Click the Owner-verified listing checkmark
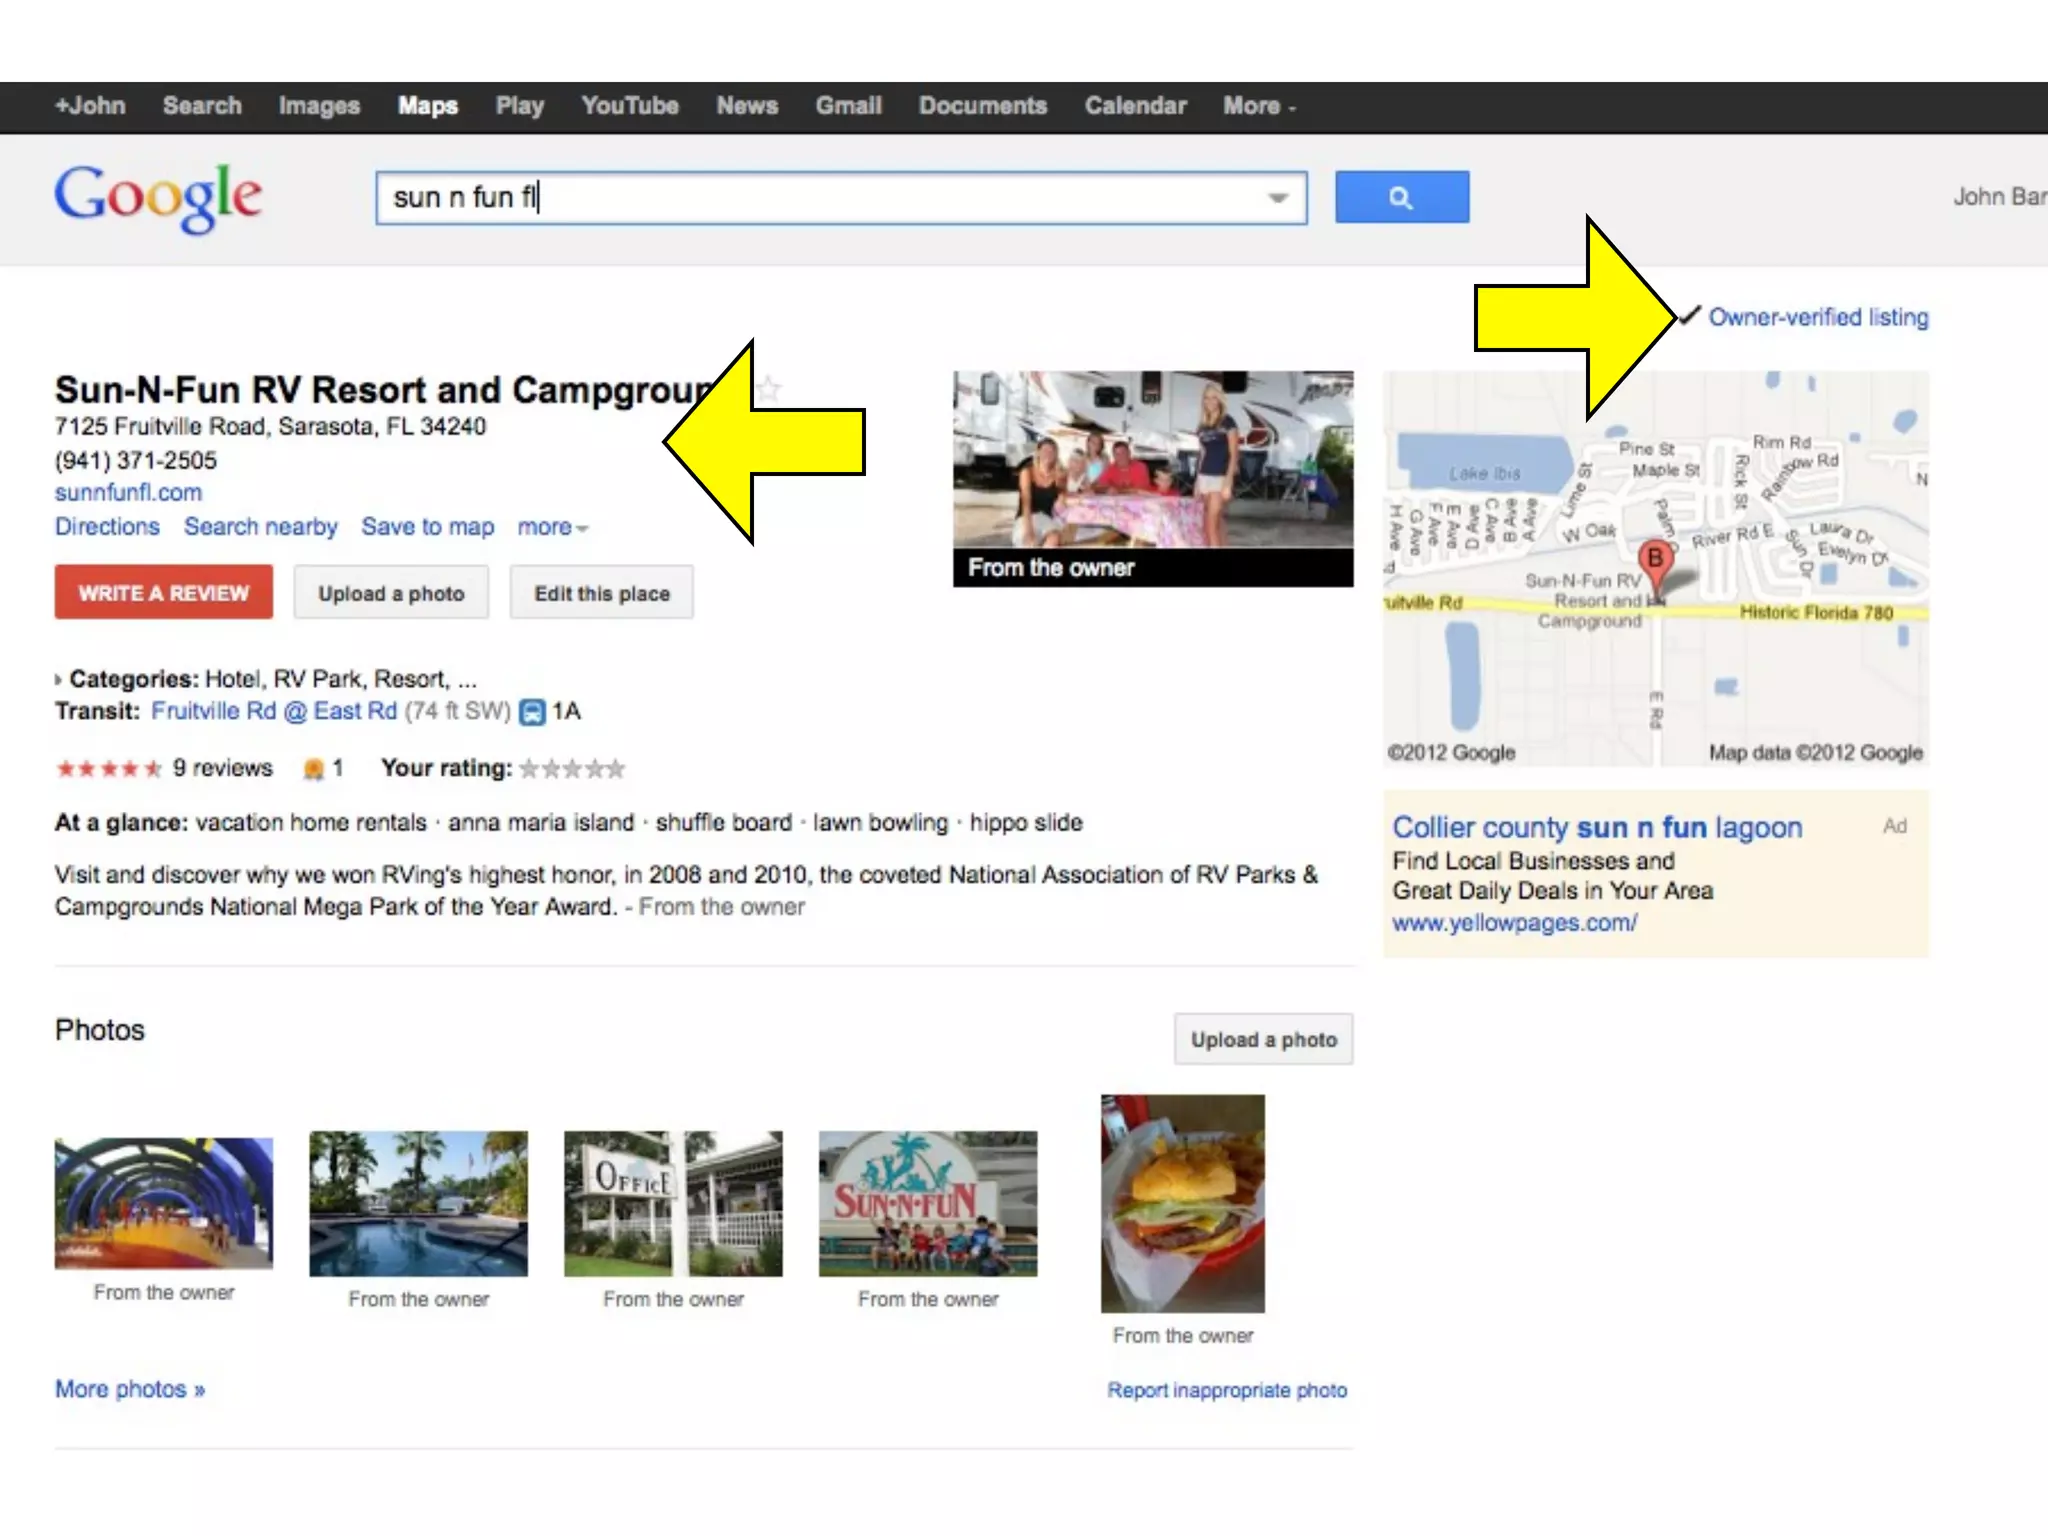This screenshot has height=1536, width=2048. pyautogui.click(x=1690, y=316)
